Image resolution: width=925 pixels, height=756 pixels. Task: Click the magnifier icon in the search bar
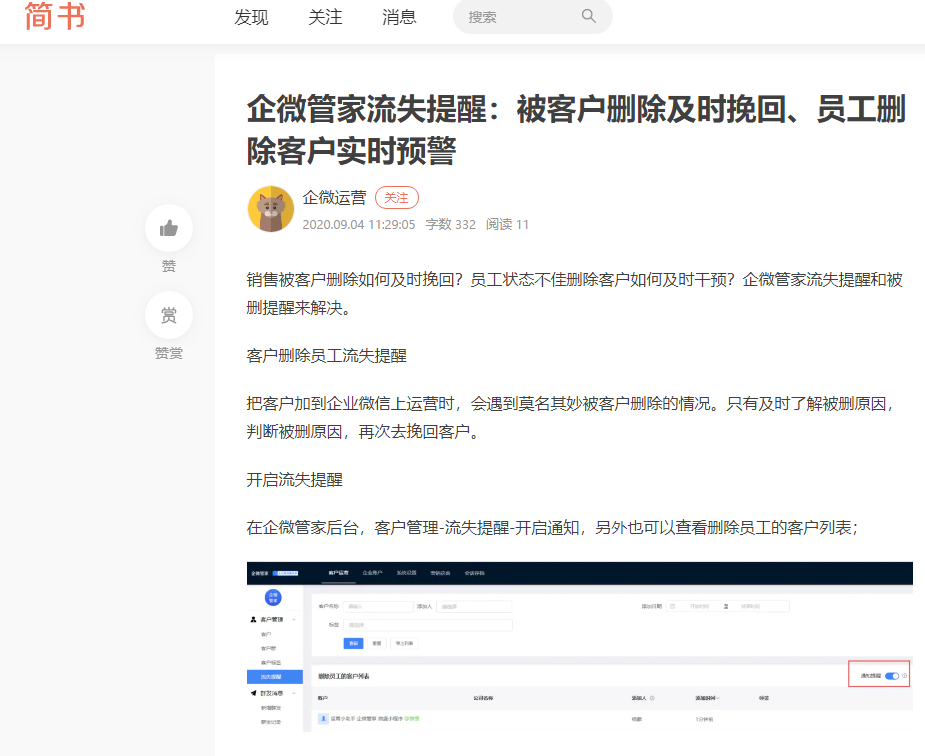588,17
